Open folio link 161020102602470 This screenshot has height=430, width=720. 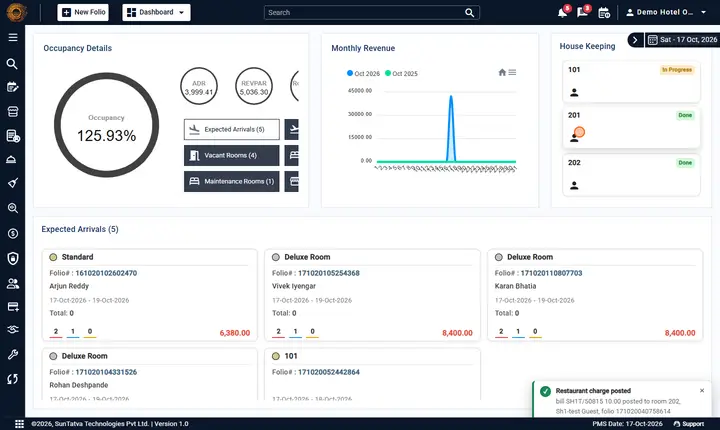[x=106, y=273]
